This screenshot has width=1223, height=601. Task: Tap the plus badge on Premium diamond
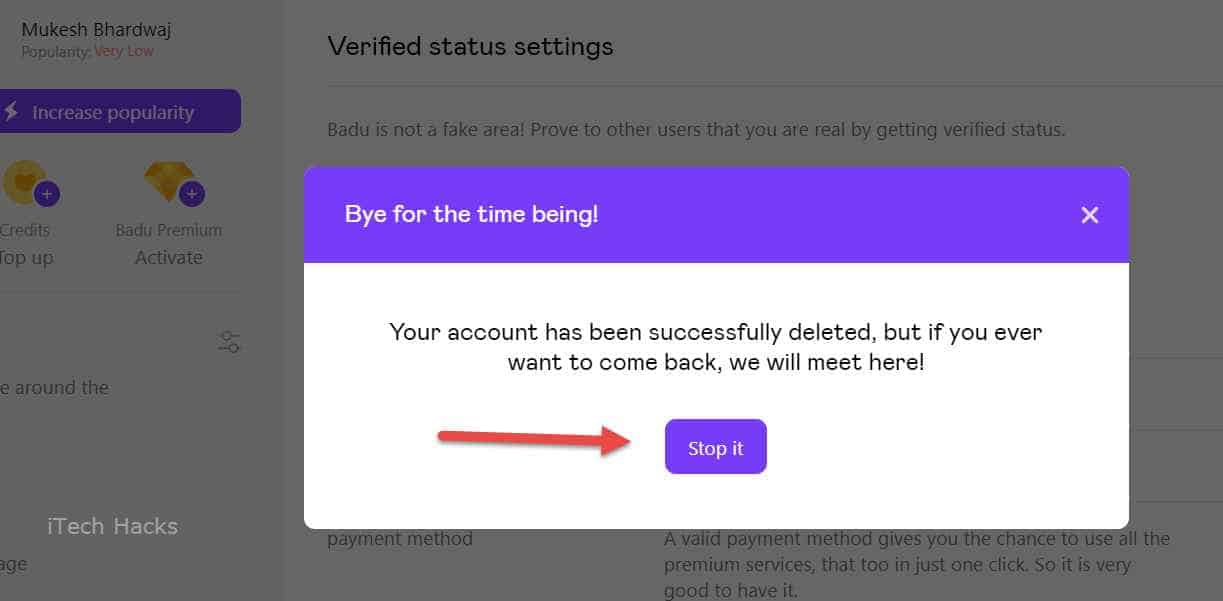point(191,193)
